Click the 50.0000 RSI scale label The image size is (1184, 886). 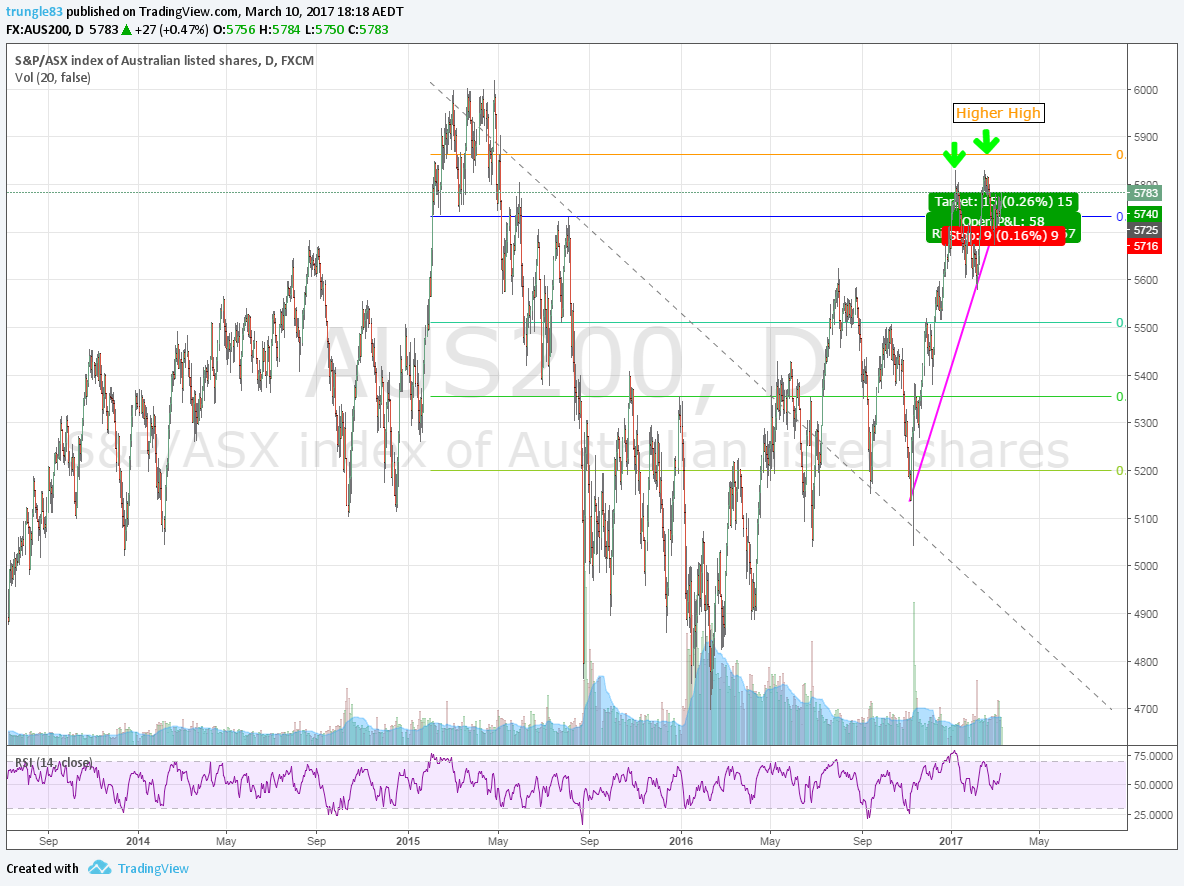[1153, 786]
